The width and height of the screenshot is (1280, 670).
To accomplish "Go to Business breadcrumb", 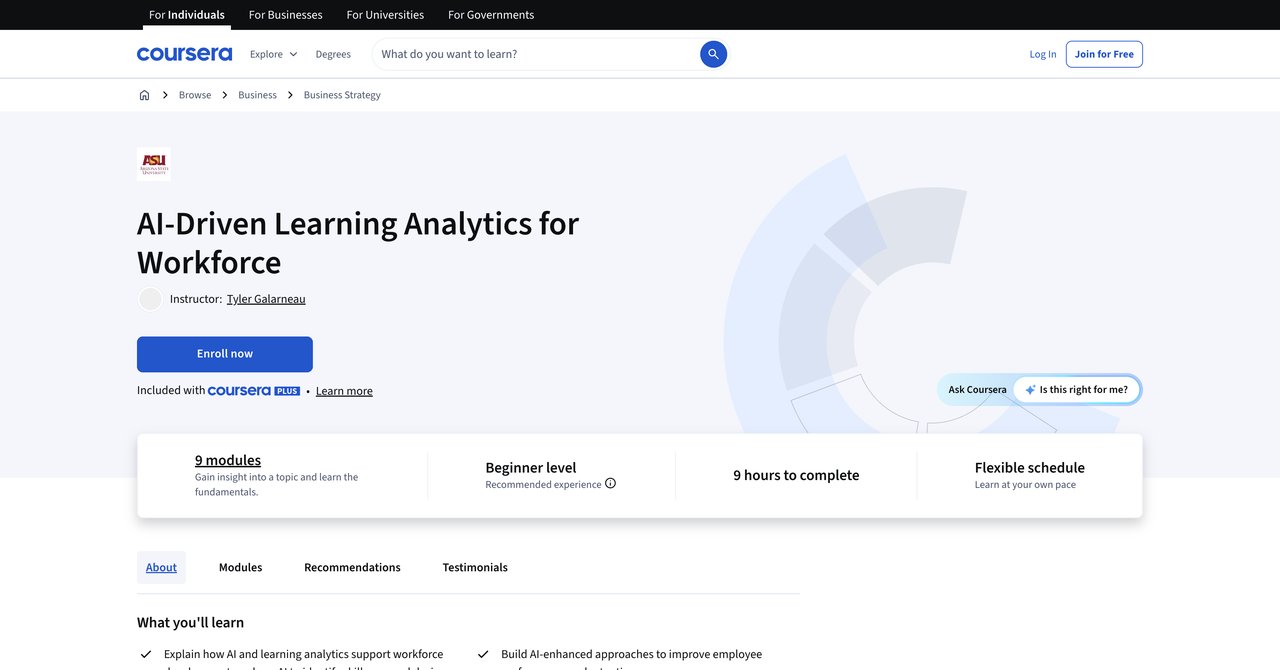I will point(257,95).
